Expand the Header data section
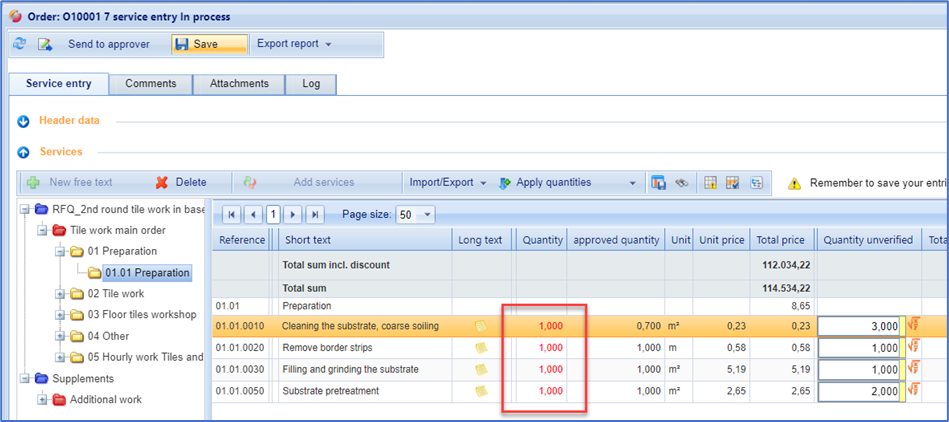The height and width of the screenshot is (422, 949). point(23,121)
